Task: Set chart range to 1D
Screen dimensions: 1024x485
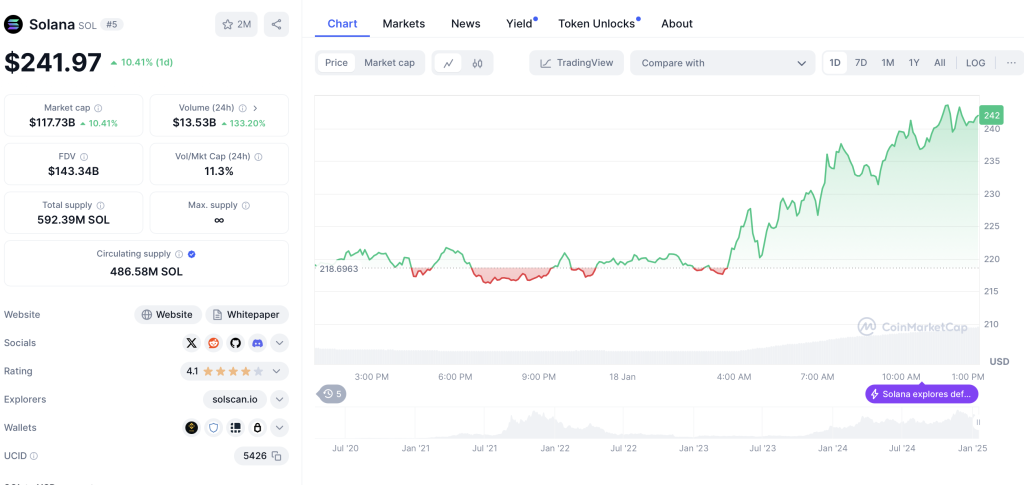Action: coord(835,63)
